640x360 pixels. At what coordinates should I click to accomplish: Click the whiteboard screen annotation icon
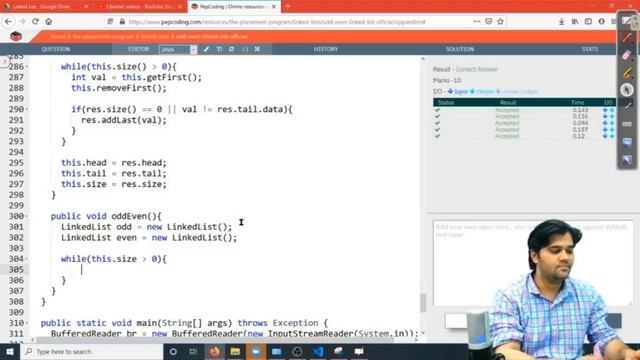627,142
